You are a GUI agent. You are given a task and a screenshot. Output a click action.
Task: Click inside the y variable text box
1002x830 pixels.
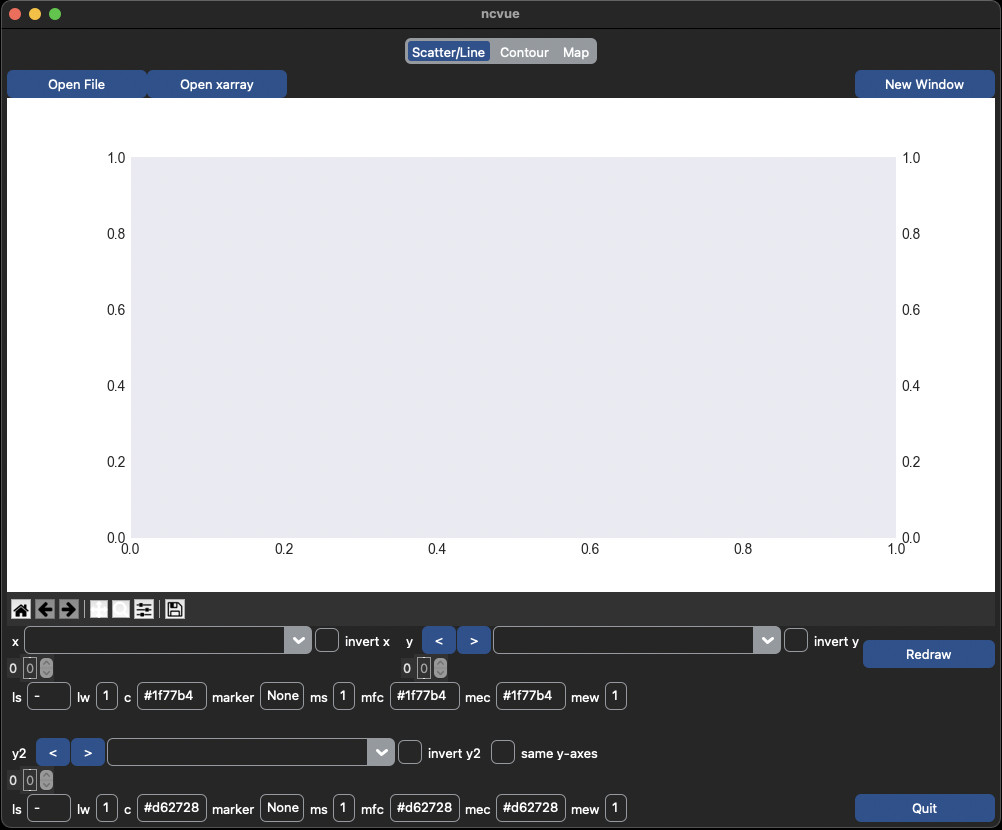(623, 640)
